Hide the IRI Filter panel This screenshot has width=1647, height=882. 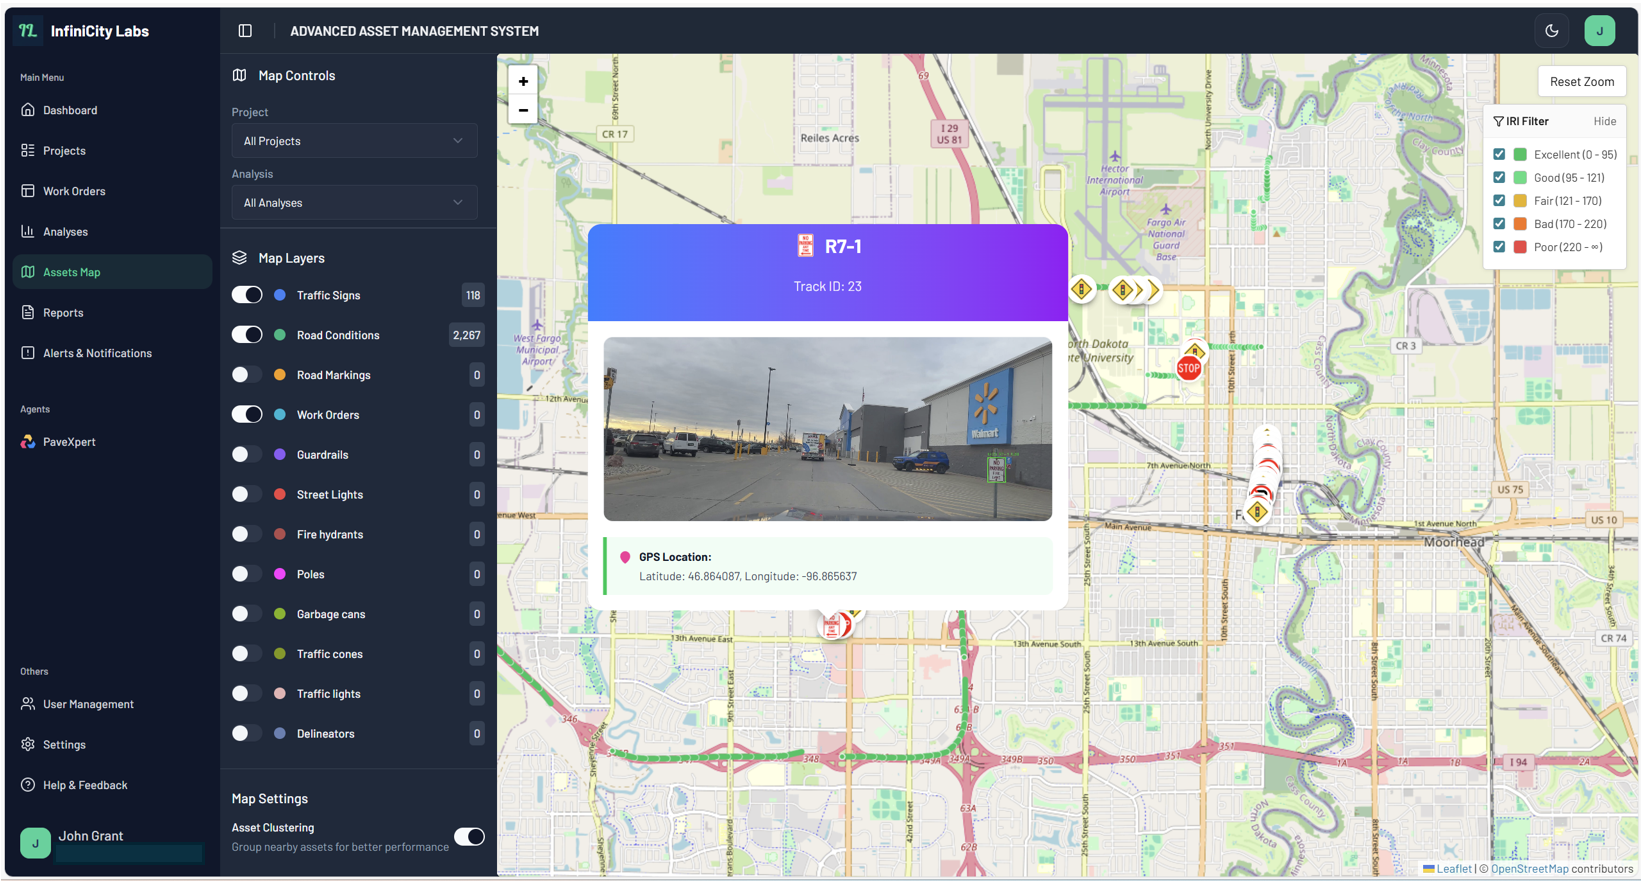(1604, 121)
